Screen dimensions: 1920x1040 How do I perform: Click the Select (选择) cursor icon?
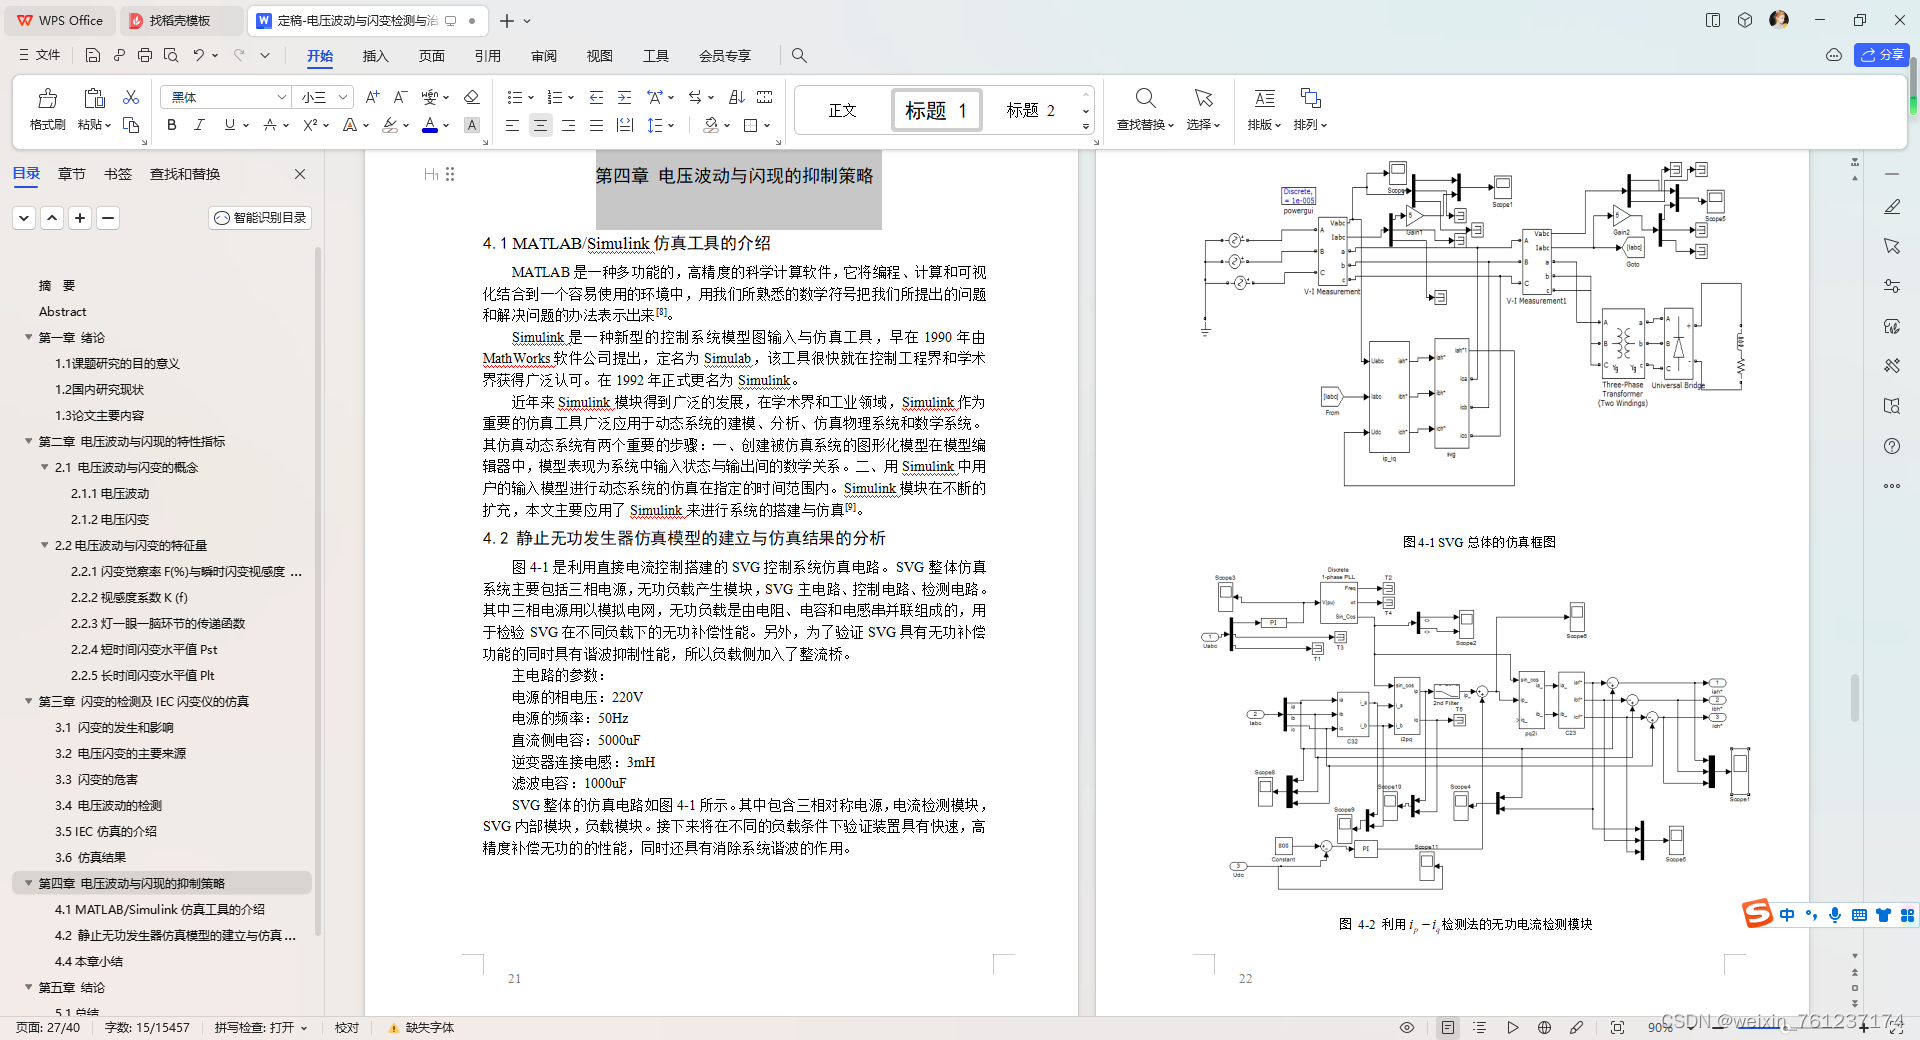pyautogui.click(x=1203, y=98)
